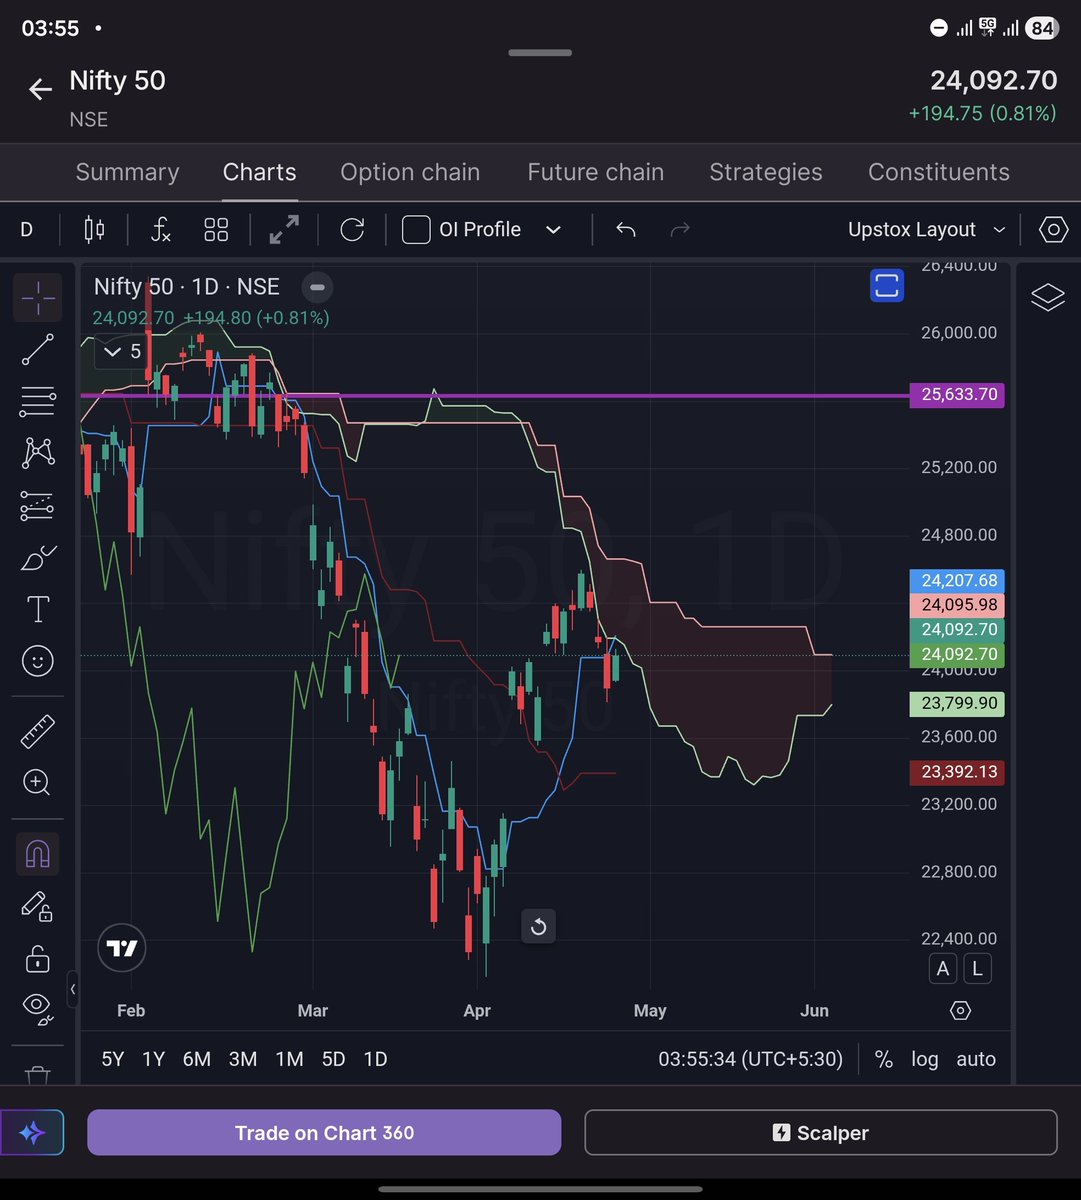Toggle percent scale mode
Image resolution: width=1081 pixels, height=1200 pixels.
(884, 1059)
